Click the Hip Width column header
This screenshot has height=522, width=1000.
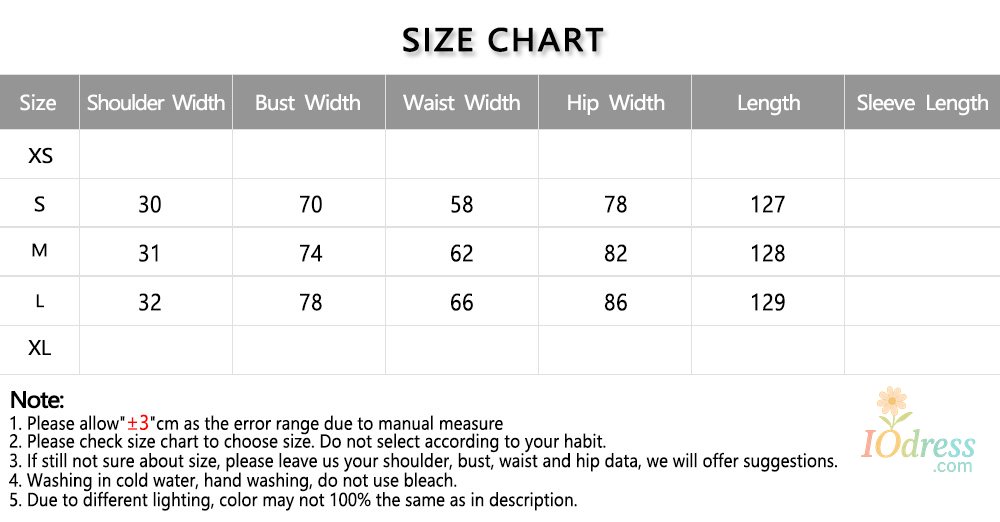click(615, 103)
